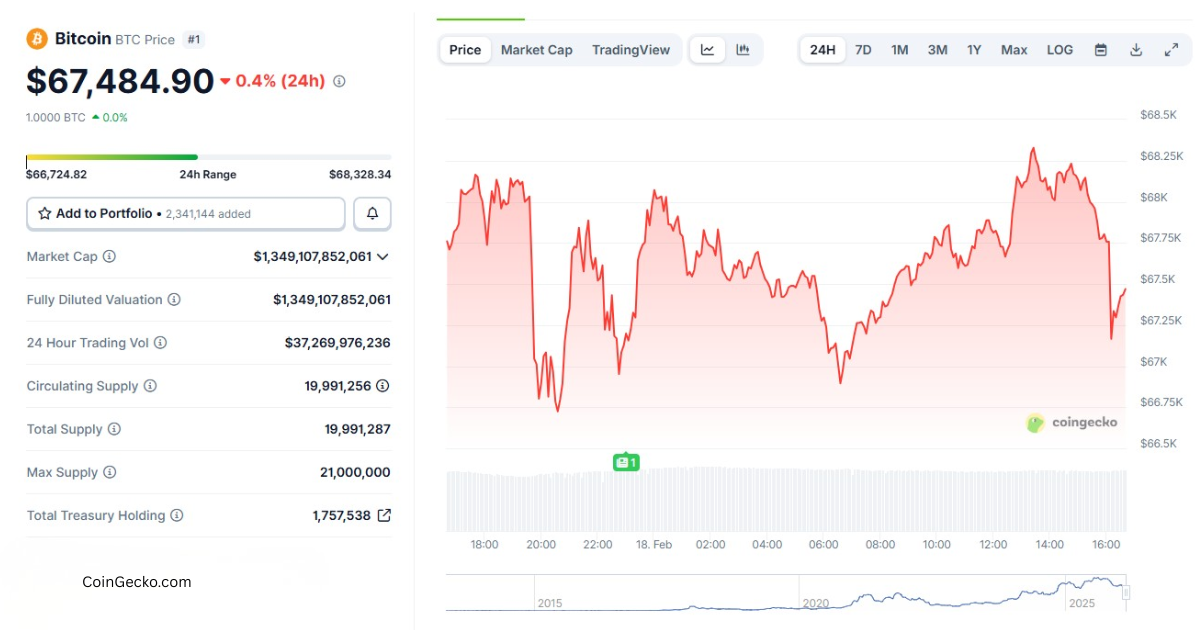The width and height of the screenshot is (1200, 630).
Task: Click the Add to Portfolio button
Action: (185, 213)
